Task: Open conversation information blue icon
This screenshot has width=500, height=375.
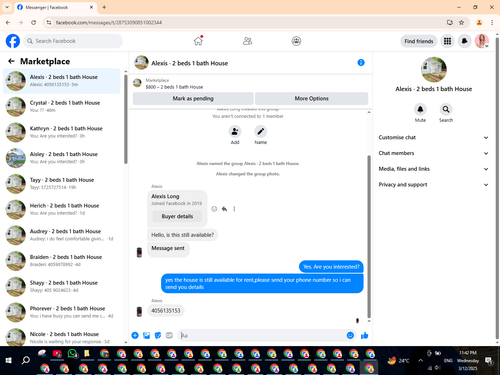Action: coord(361,63)
